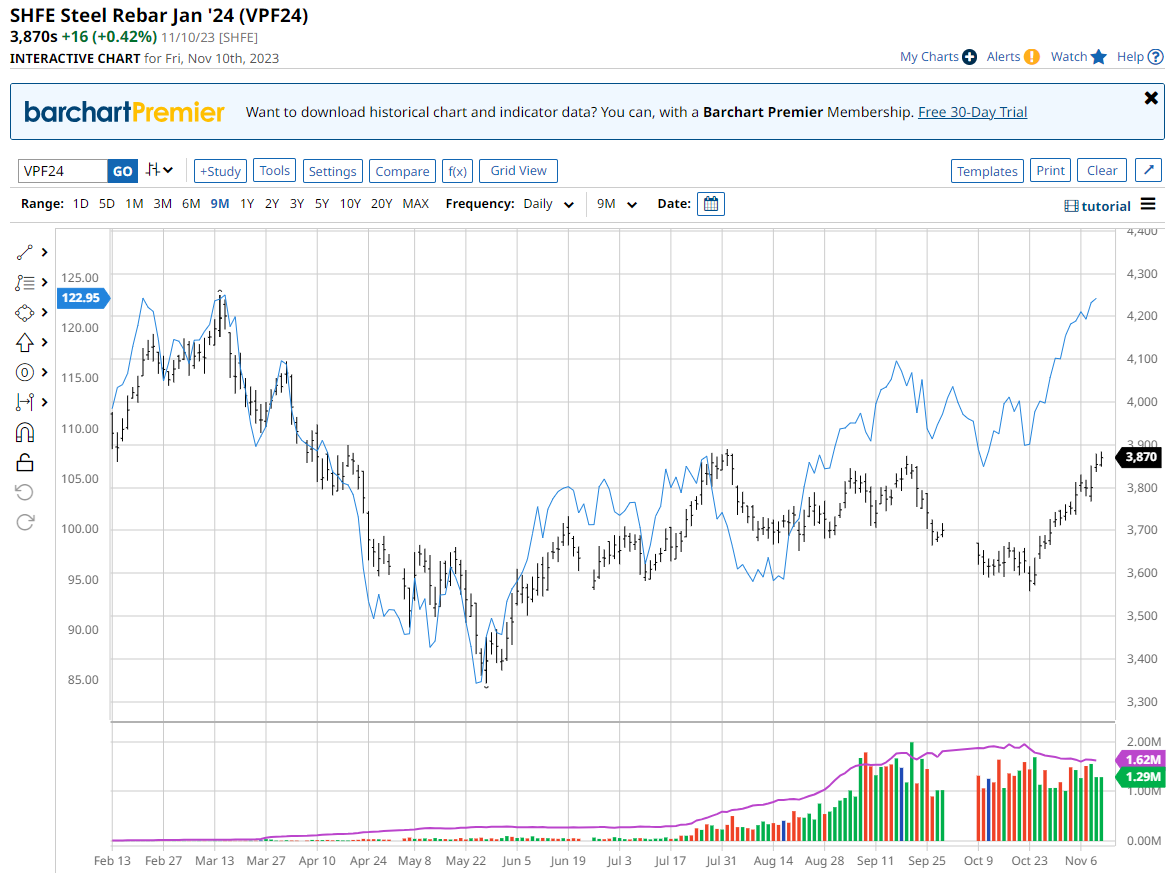Follow the Free 30-Day Trial link
Viewport: 1170px width, 882px height.
click(972, 112)
